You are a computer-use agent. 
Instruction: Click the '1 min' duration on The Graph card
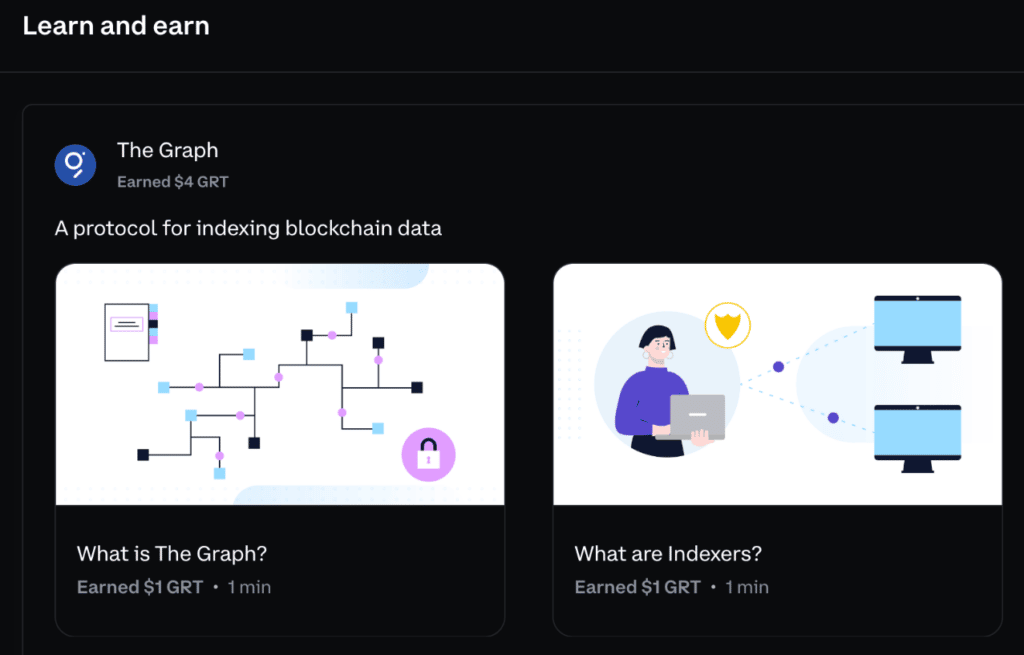tap(249, 587)
